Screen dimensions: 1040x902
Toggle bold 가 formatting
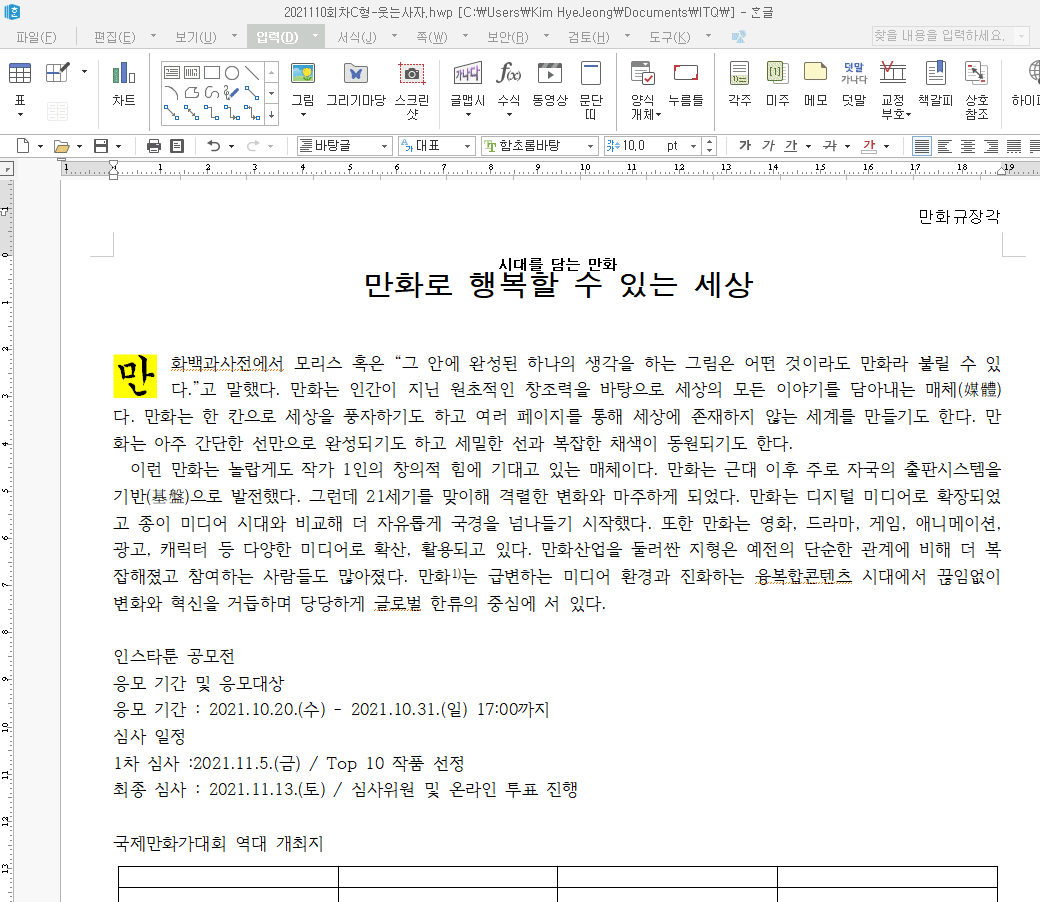[x=745, y=145]
